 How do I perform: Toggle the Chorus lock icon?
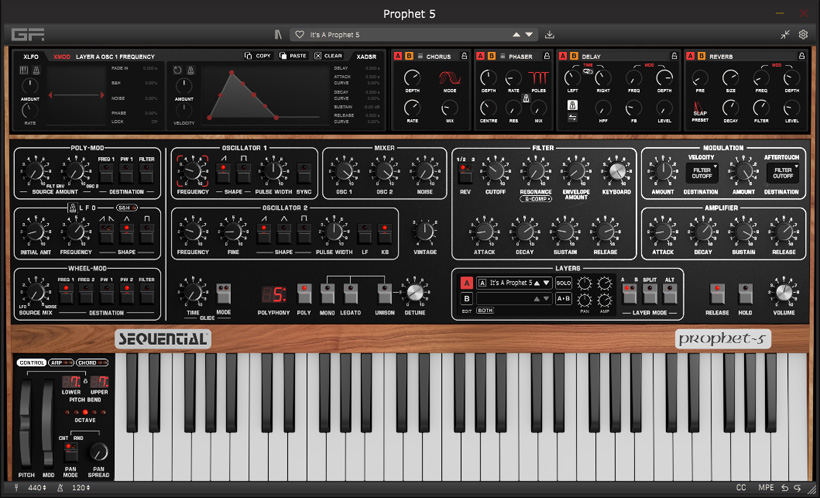(464, 56)
